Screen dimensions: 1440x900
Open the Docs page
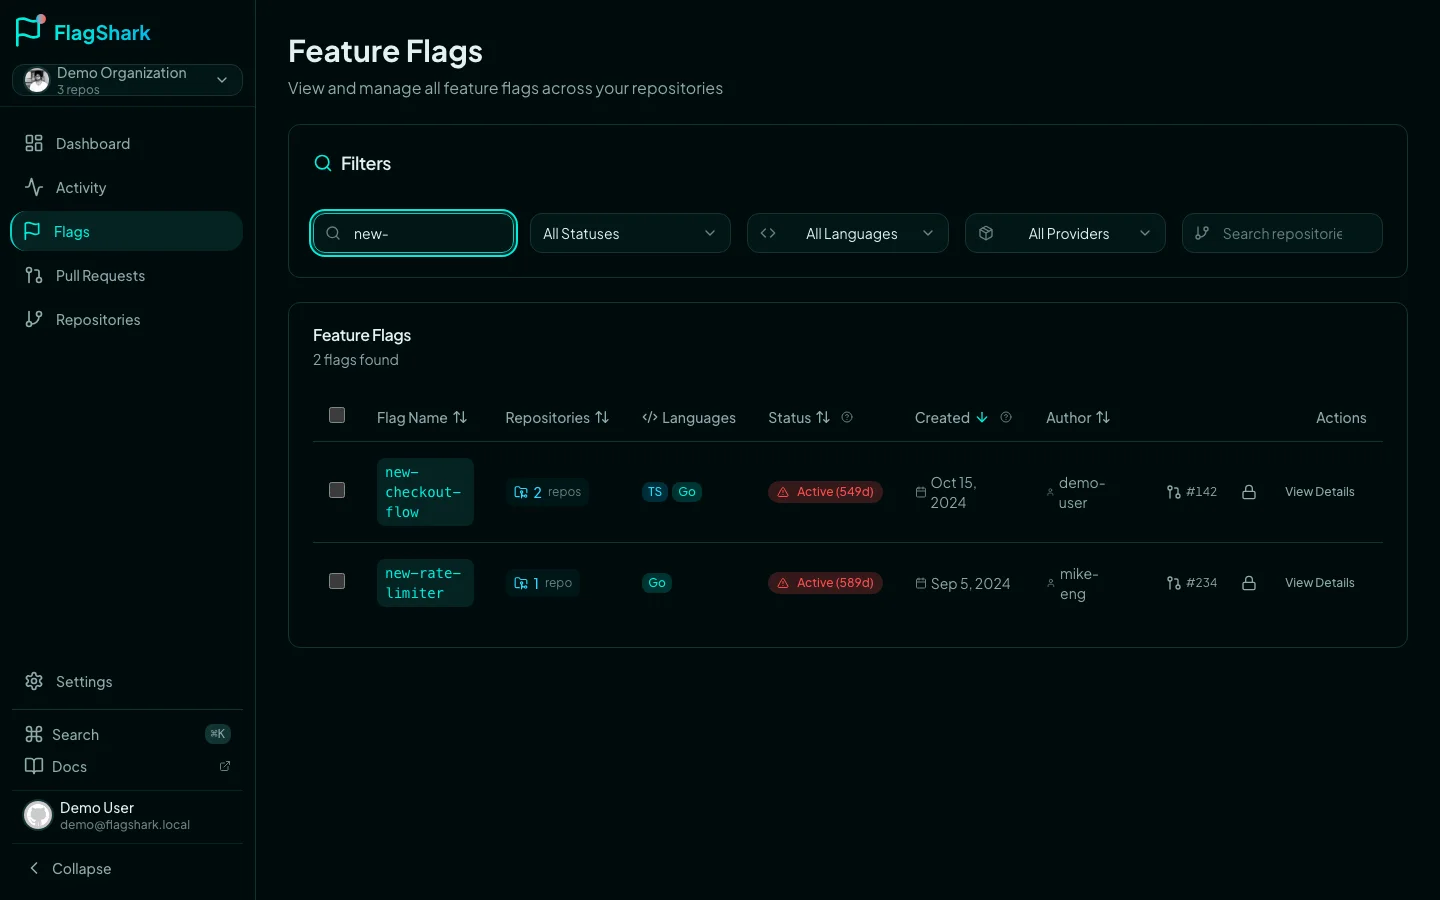(x=69, y=766)
